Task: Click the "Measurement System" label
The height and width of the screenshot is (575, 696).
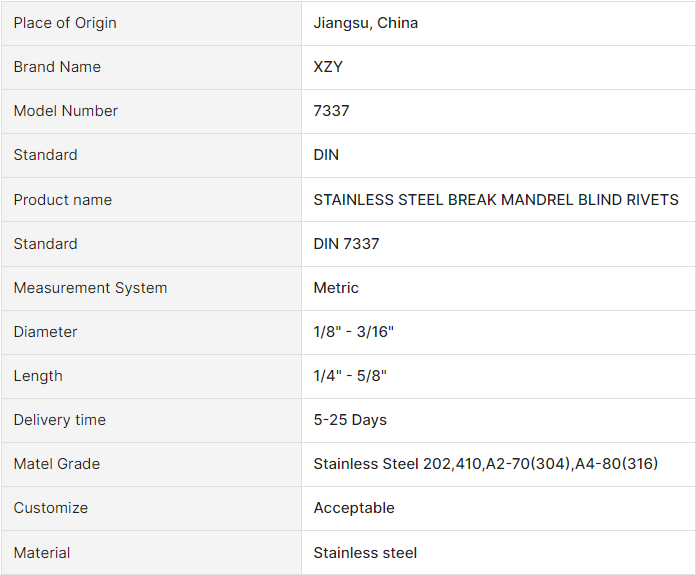Action: [x=90, y=288]
